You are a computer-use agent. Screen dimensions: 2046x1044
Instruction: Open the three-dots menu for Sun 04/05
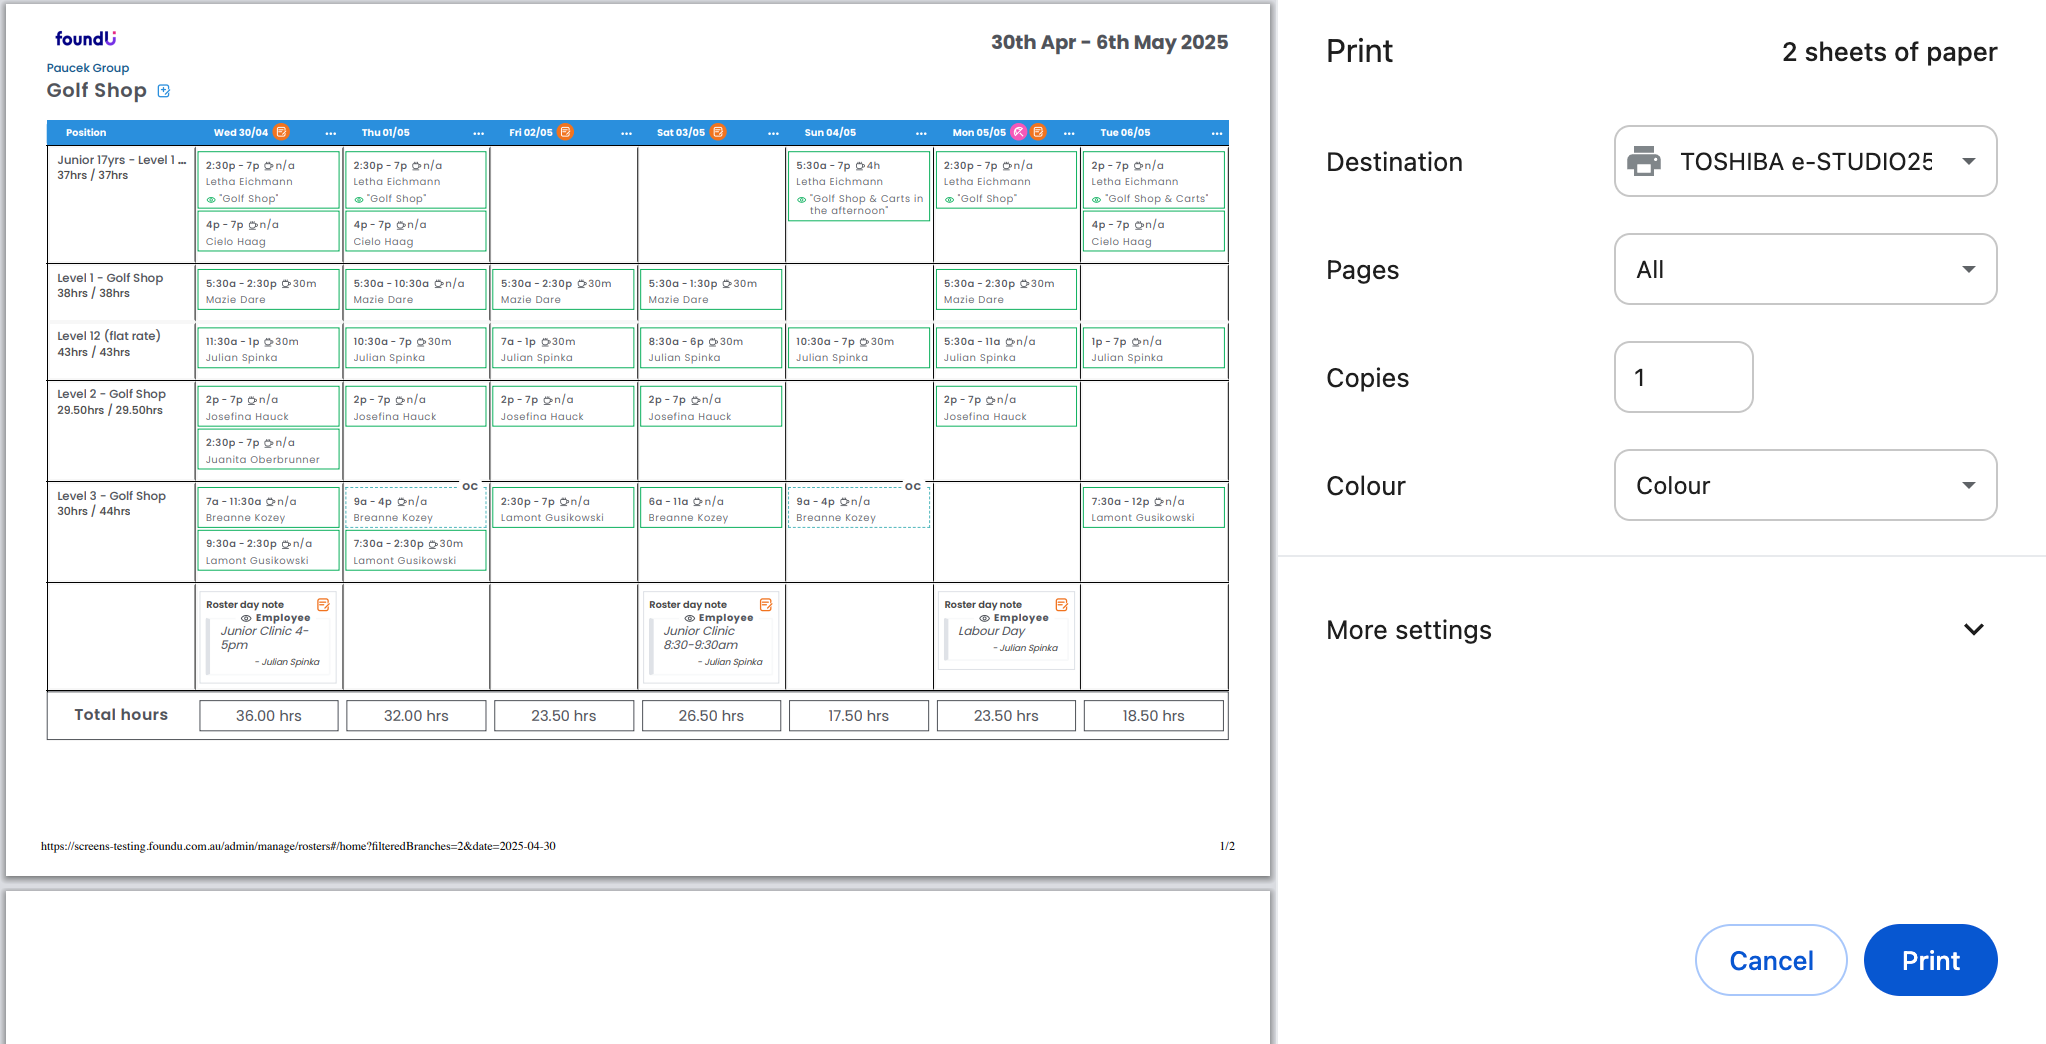(921, 133)
